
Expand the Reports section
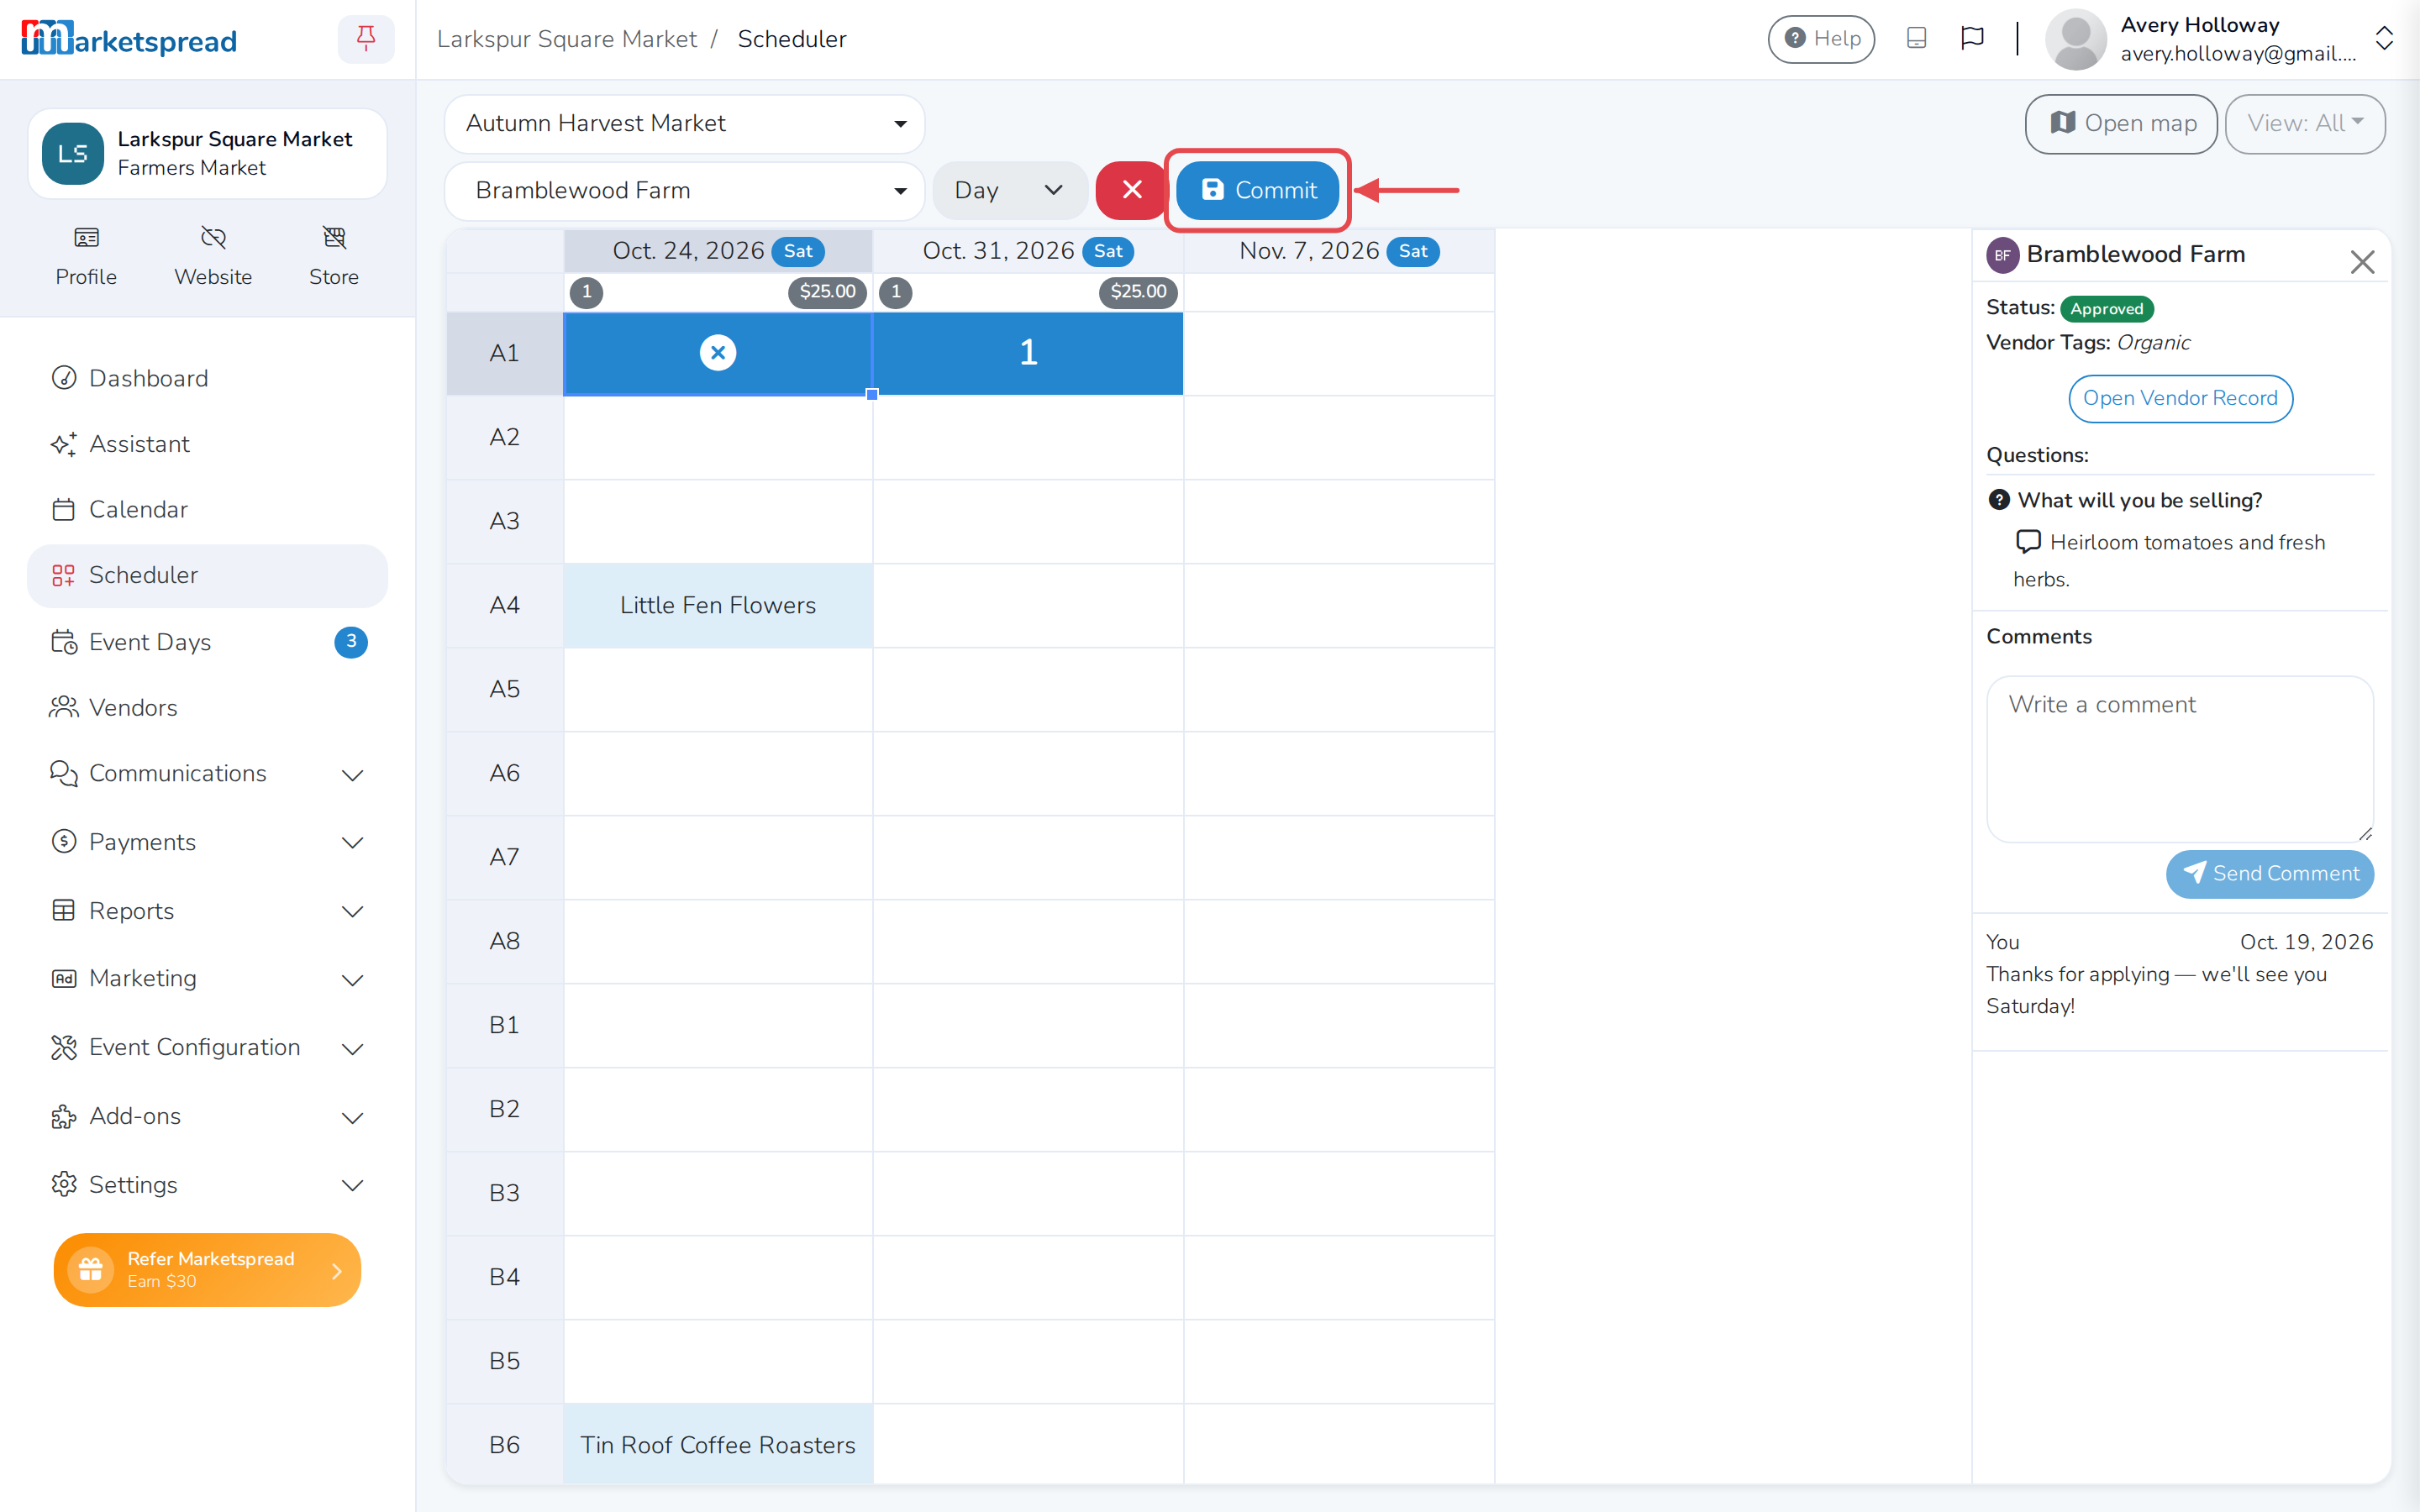coord(207,911)
